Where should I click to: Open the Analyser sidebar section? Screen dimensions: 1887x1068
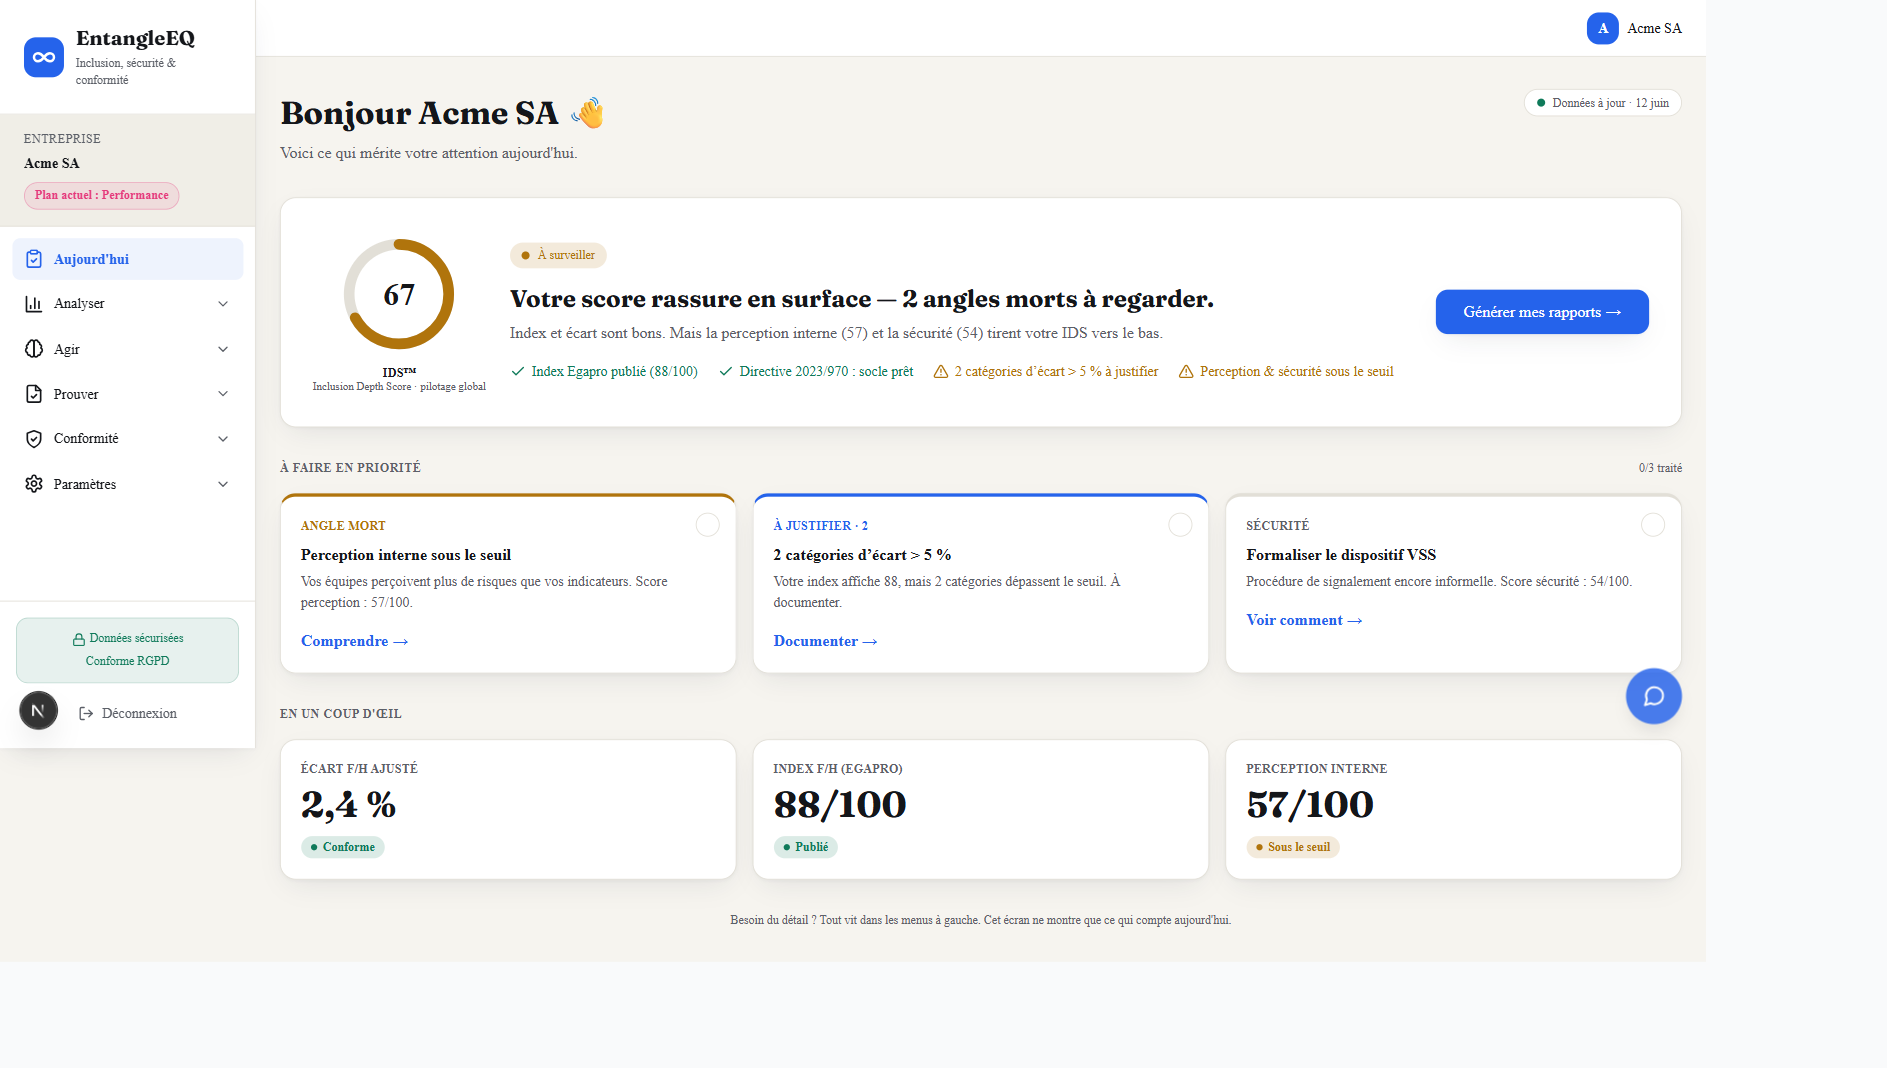click(x=128, y=304)
